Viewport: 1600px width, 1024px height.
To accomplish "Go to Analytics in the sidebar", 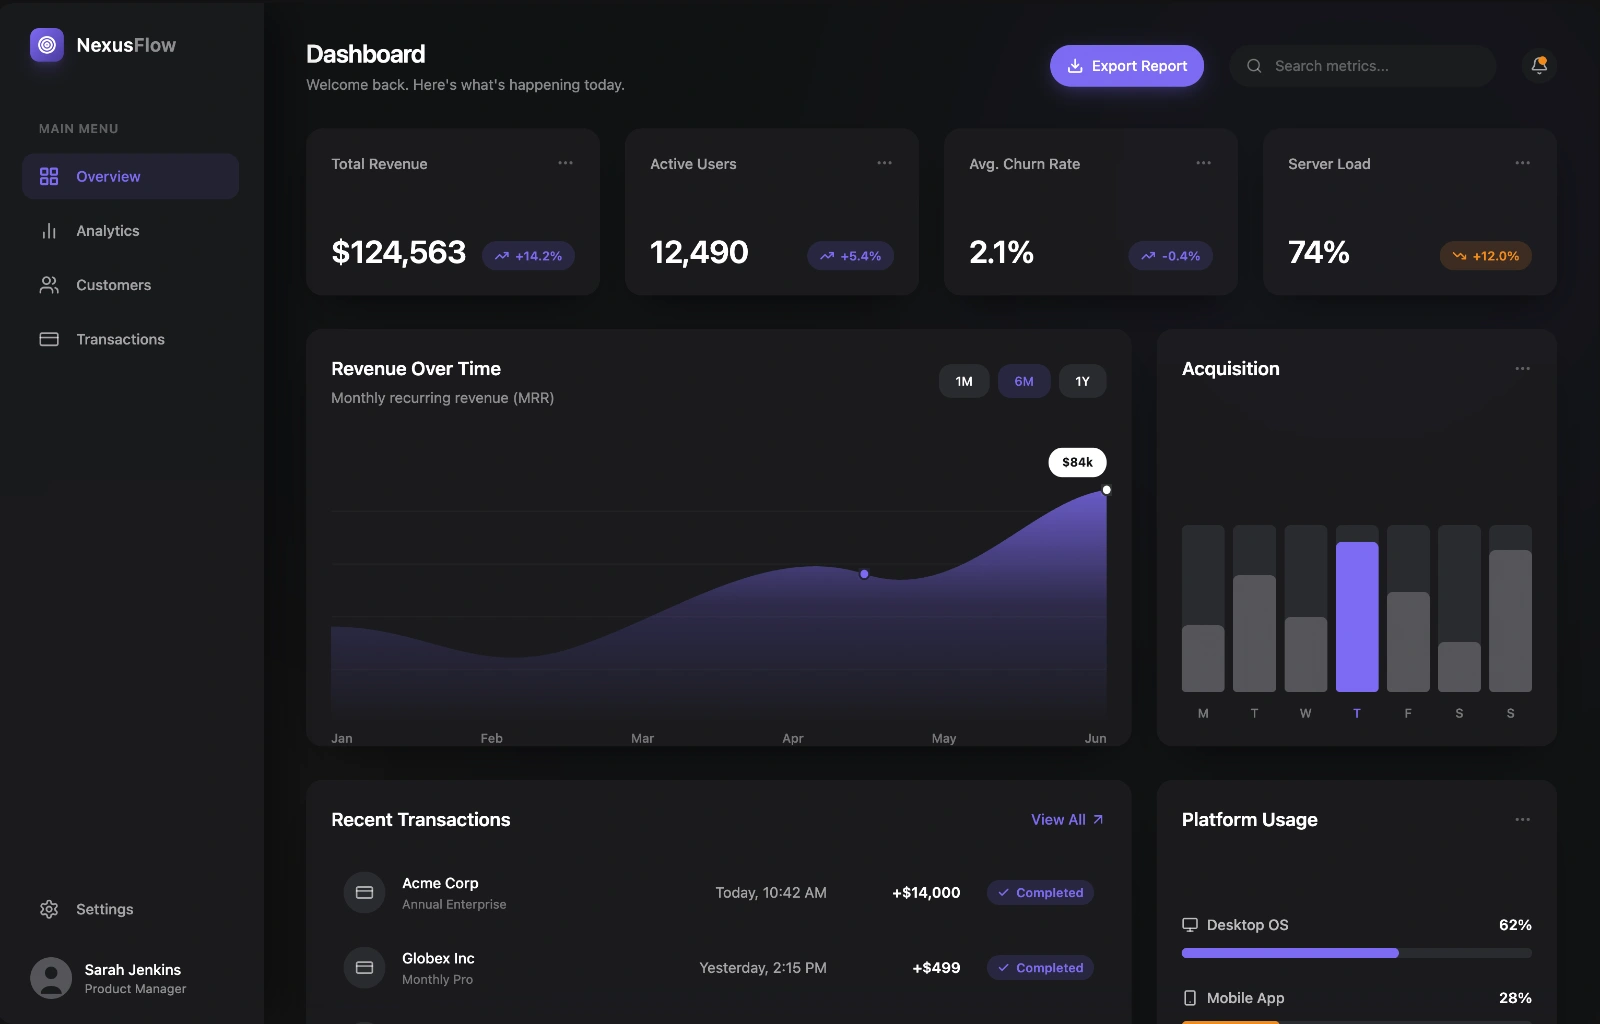I will click(108, 231).
